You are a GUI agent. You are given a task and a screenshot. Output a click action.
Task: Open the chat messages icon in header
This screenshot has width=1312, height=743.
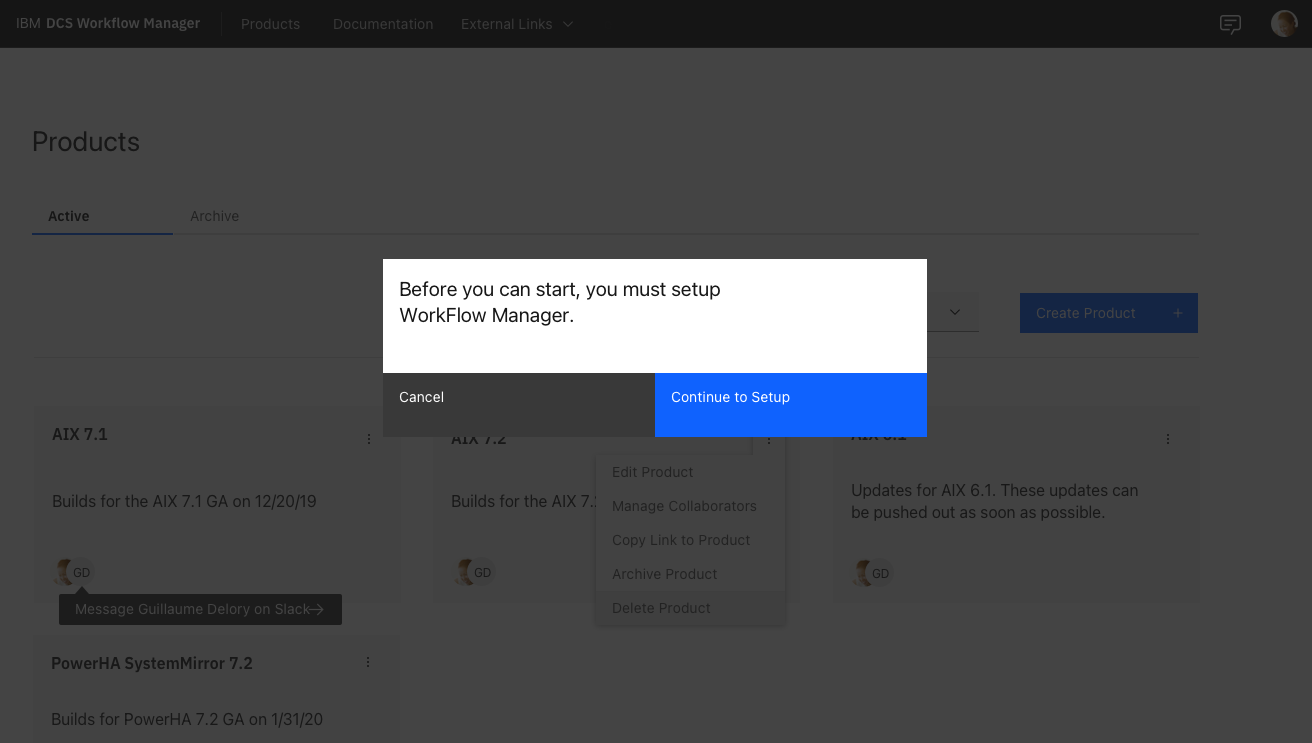pos(1230,24)
